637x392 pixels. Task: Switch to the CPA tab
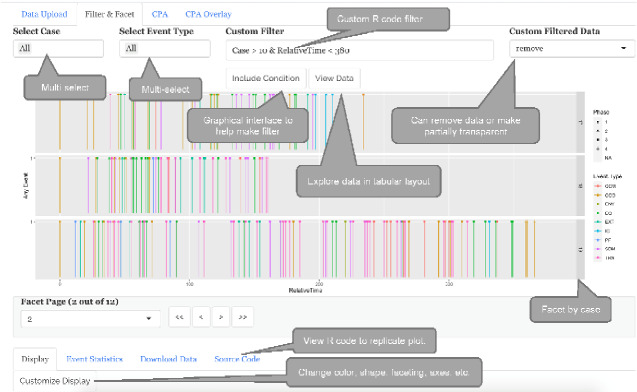[x=160, y=14]
